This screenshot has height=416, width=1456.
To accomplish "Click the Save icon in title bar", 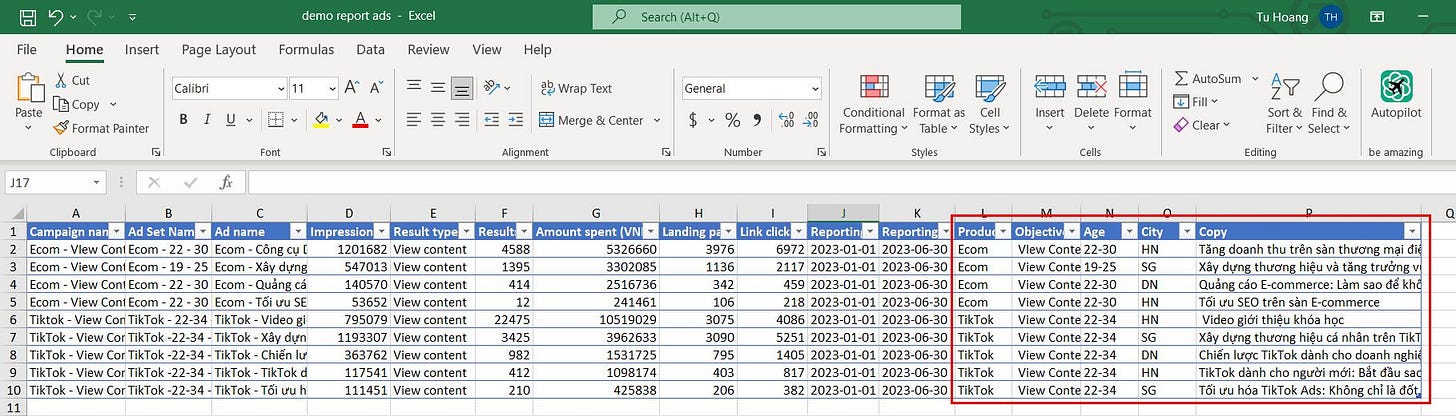I will pos(27,17).
